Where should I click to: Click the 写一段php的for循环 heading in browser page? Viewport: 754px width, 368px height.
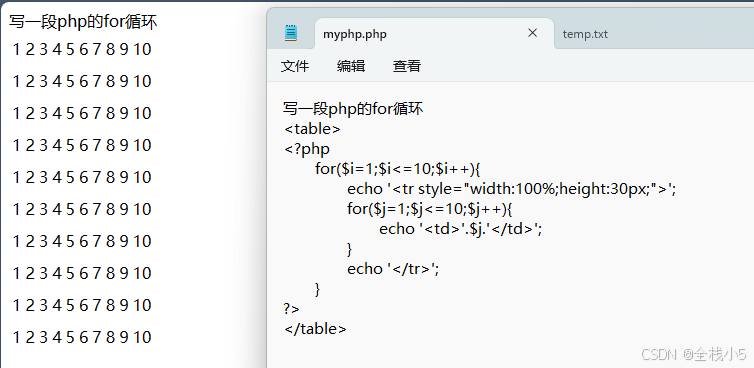[x=83, y=22]
